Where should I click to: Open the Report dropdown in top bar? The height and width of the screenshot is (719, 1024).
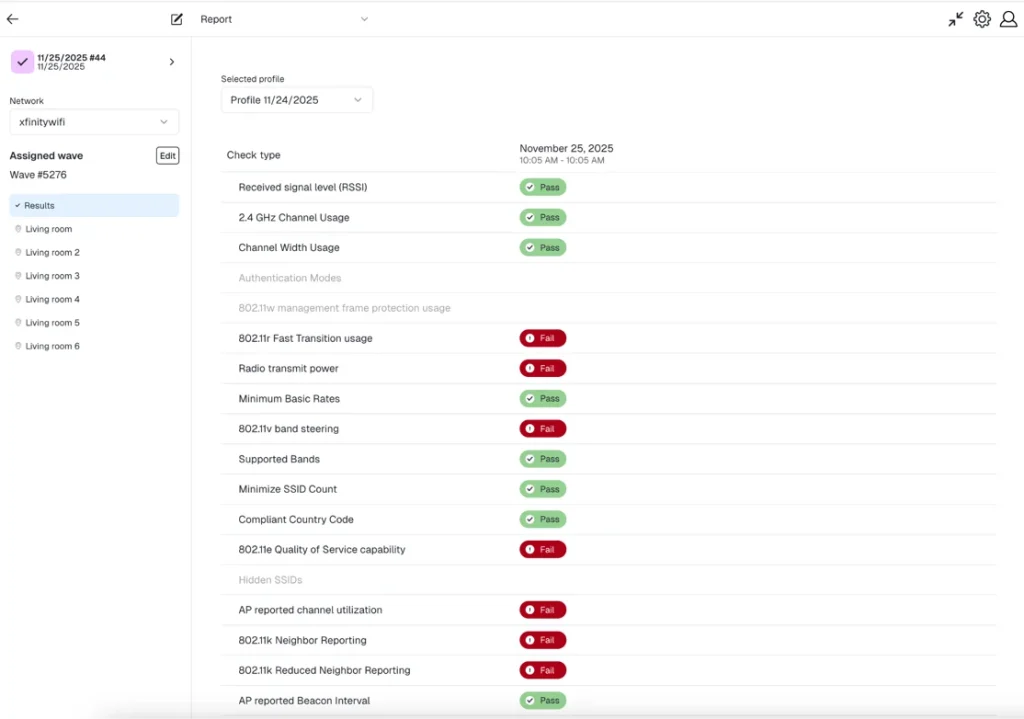(x=284, y=19)
